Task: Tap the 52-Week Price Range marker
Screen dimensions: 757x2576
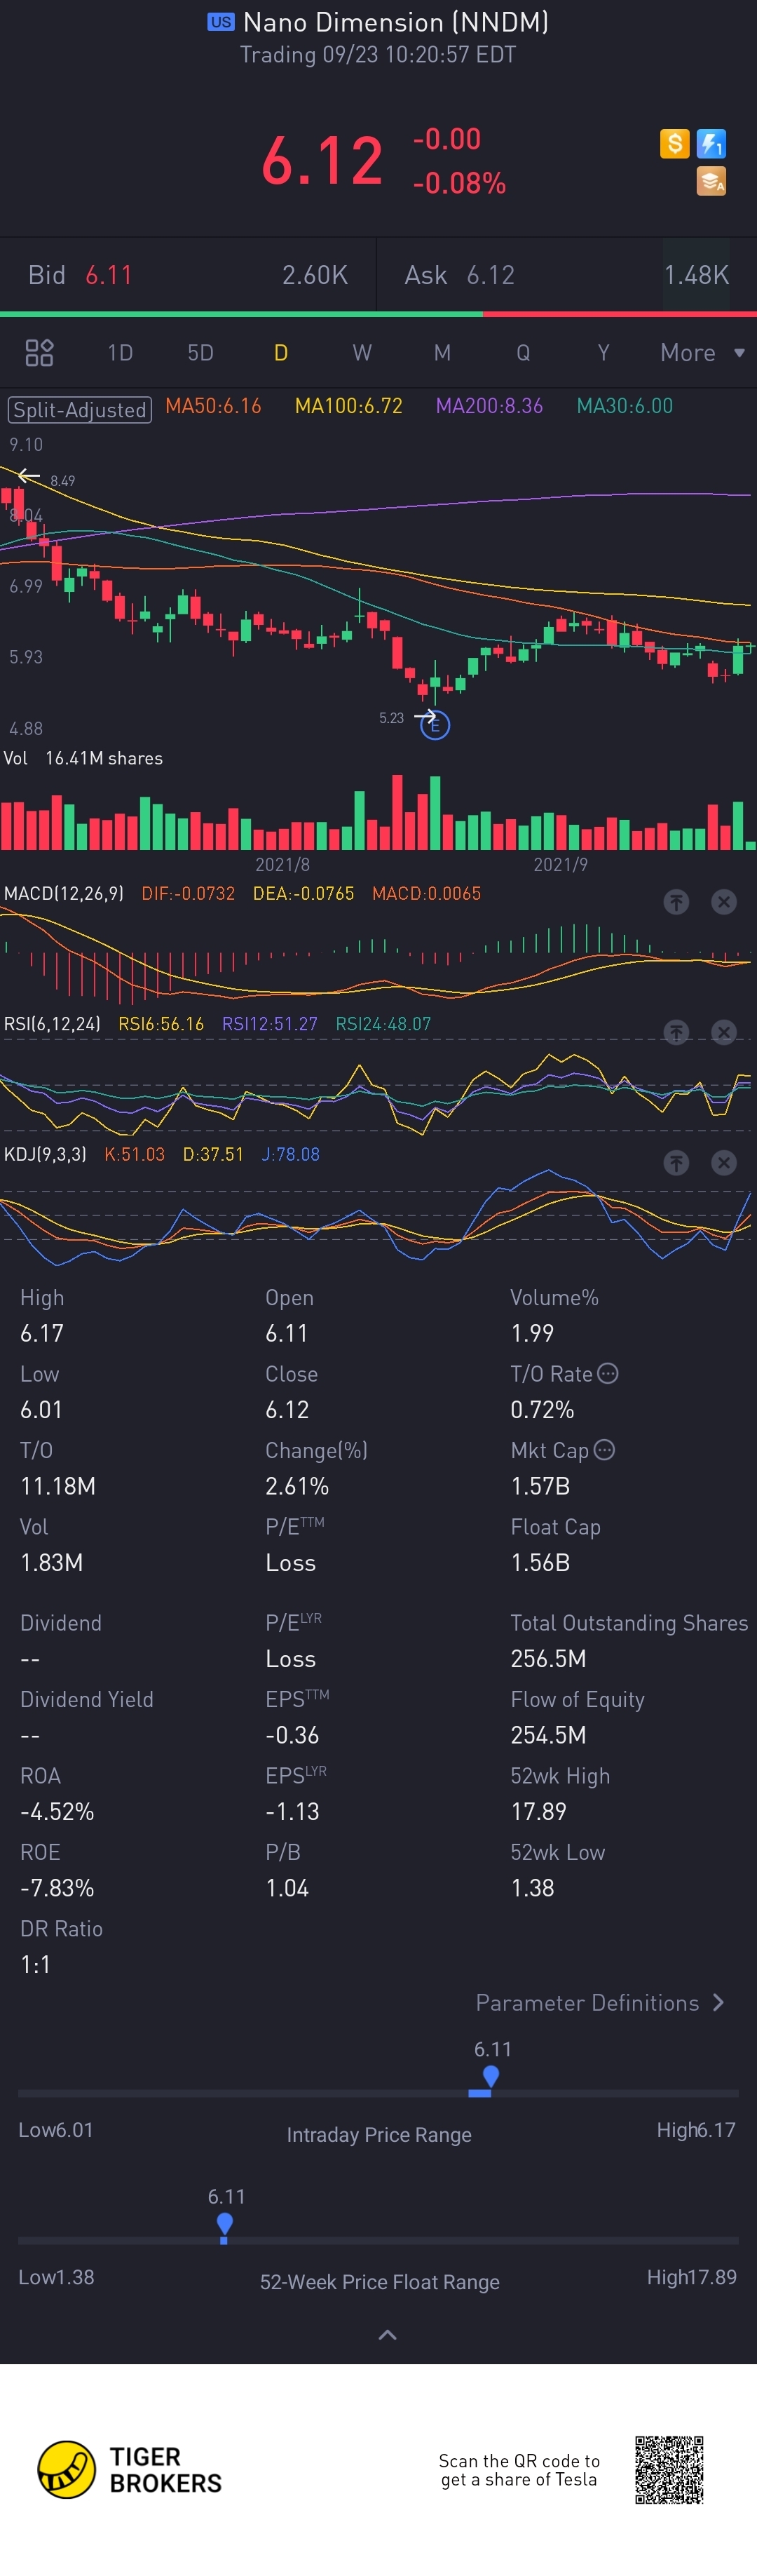Action: coord(225,2225)
